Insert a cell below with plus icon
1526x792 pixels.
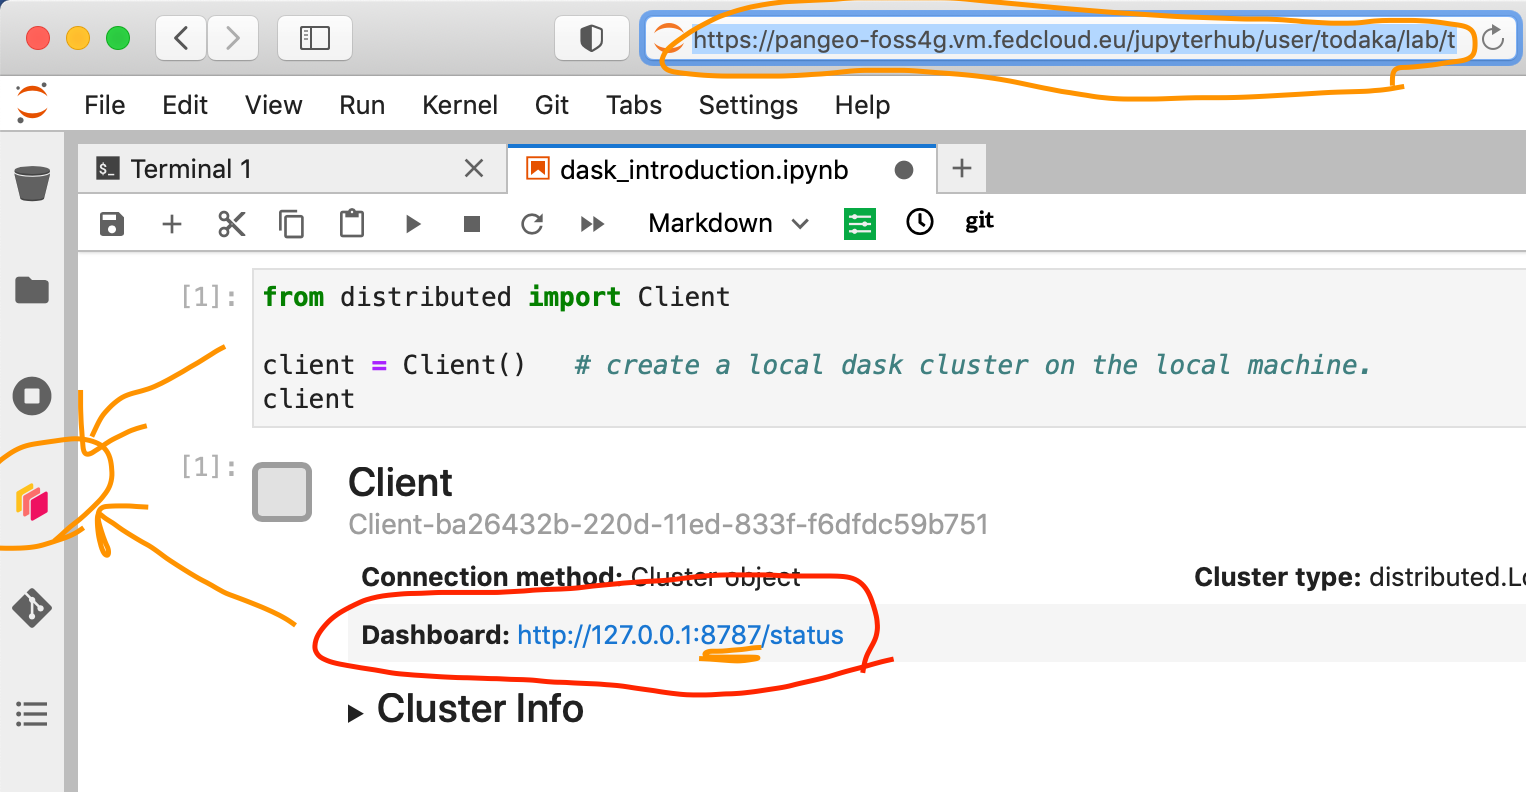click(172, 223)
